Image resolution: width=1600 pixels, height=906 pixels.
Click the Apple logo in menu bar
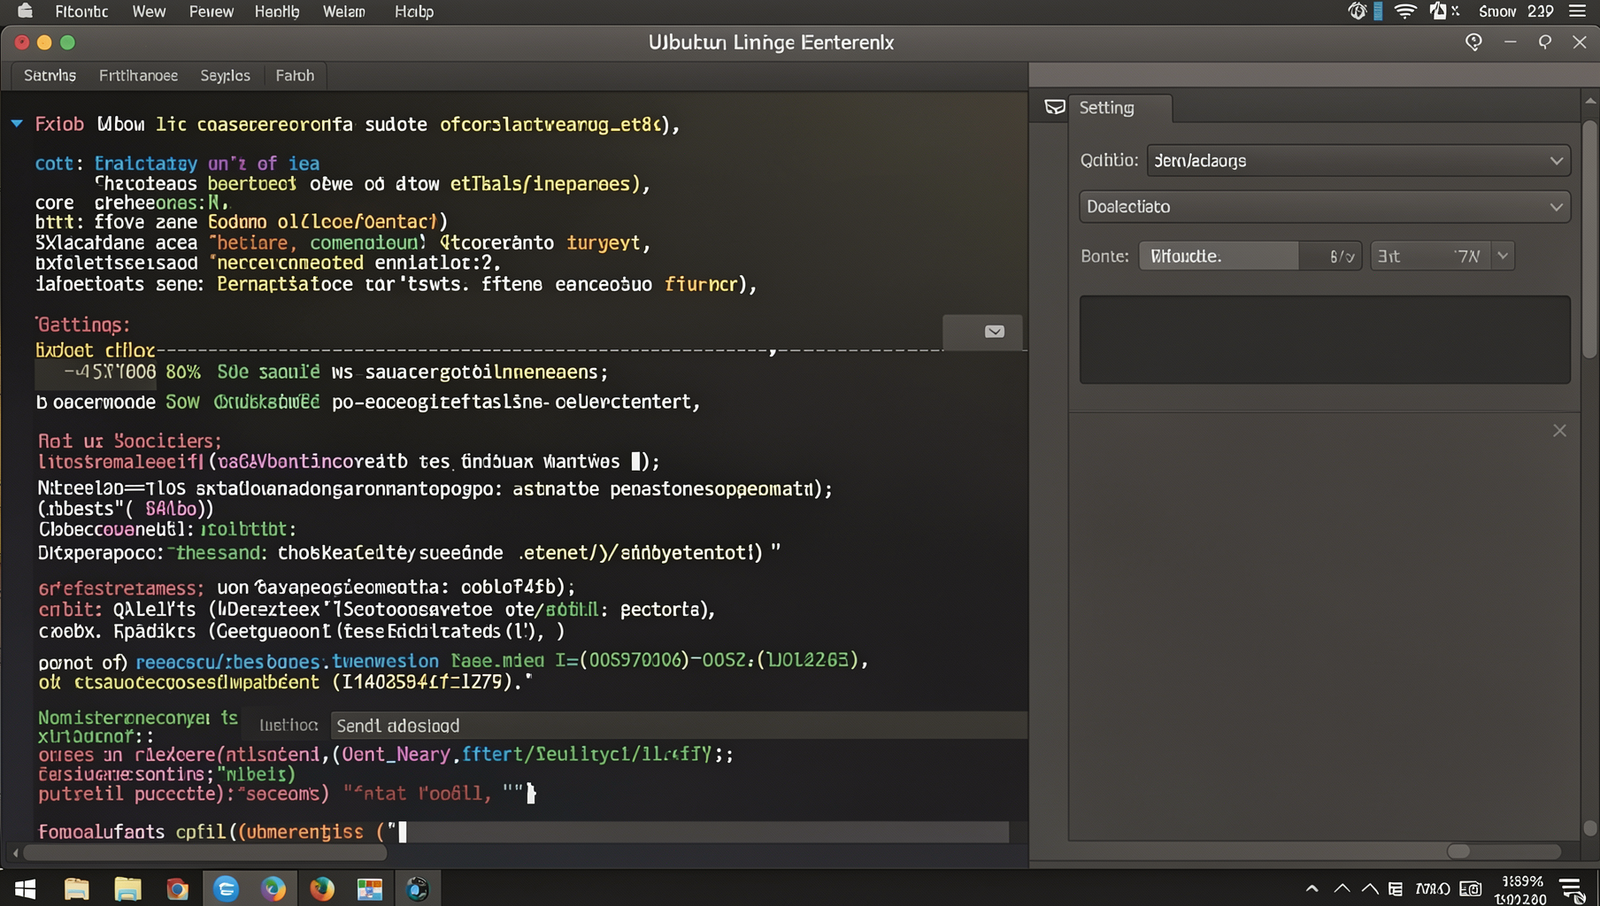pos(26,11)
